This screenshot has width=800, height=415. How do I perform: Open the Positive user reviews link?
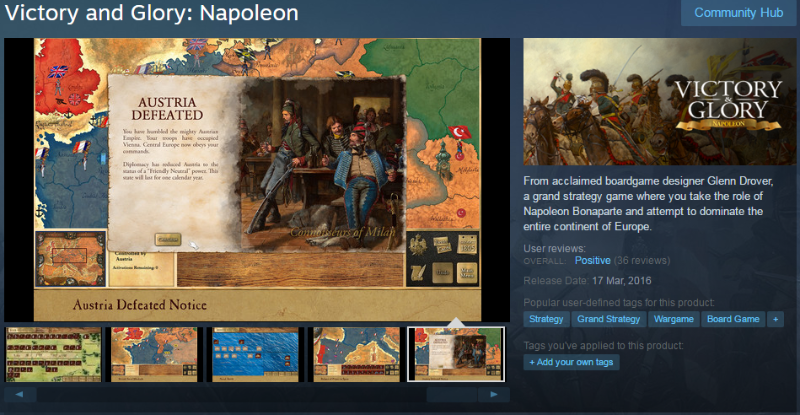(x=592, y=260)
